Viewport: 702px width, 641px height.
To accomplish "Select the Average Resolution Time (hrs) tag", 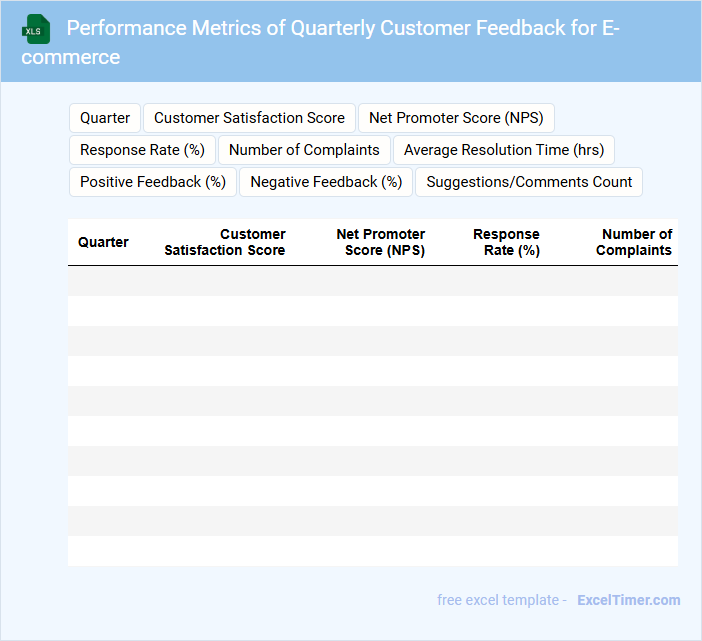I will tap(504, 150).
